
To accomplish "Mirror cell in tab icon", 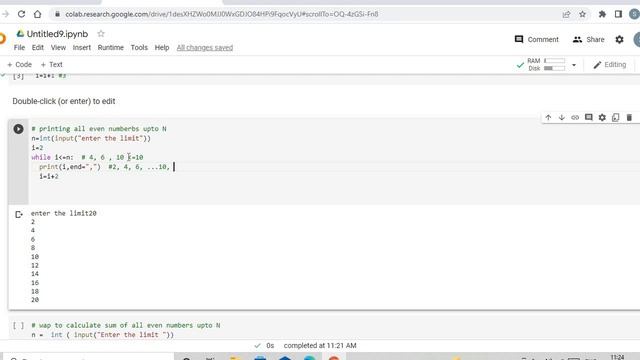I will 616,118.
